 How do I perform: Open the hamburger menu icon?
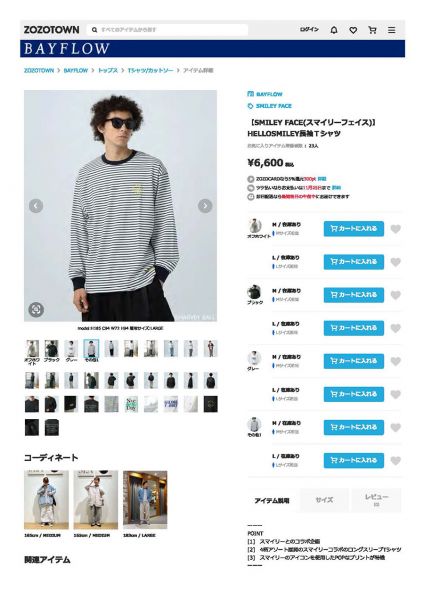[x=391, y=30]
